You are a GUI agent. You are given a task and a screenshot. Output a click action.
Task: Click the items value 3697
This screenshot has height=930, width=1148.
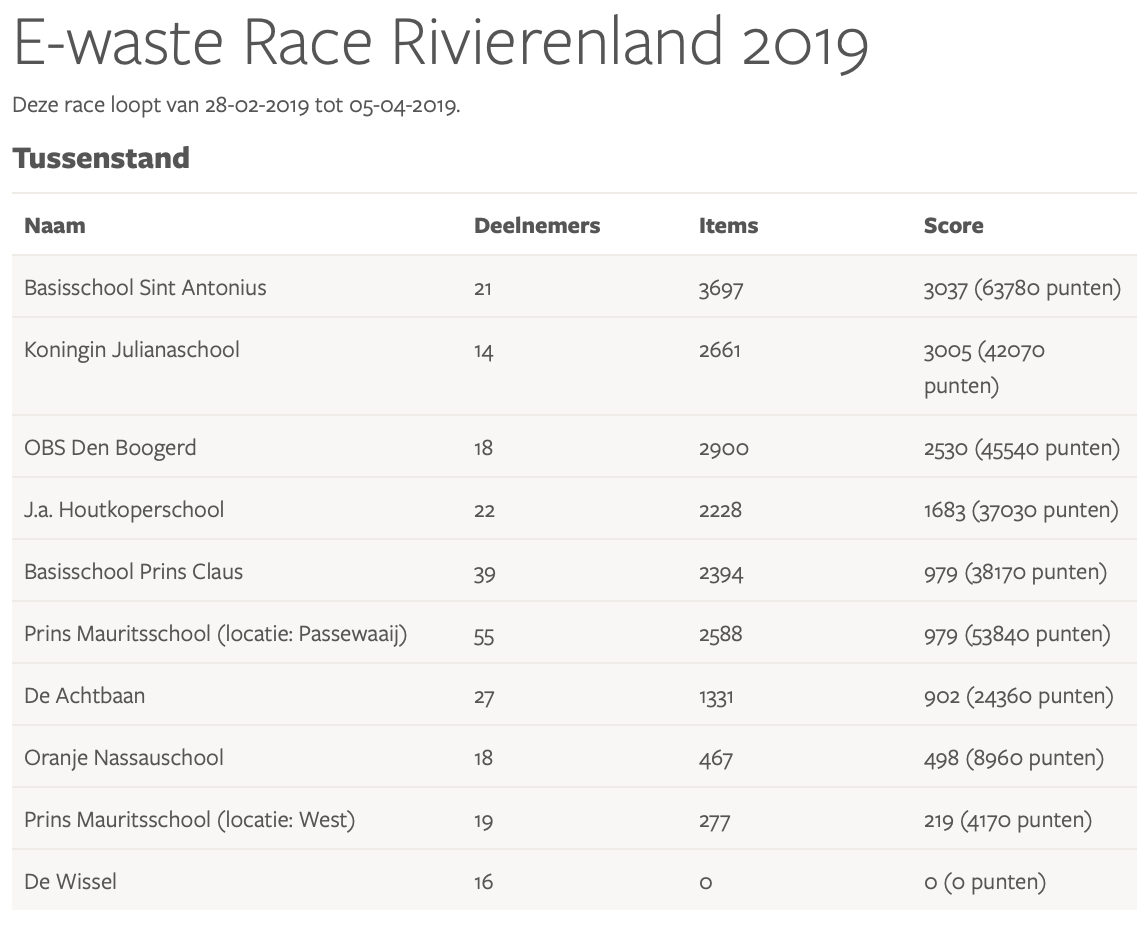point(721,290)
